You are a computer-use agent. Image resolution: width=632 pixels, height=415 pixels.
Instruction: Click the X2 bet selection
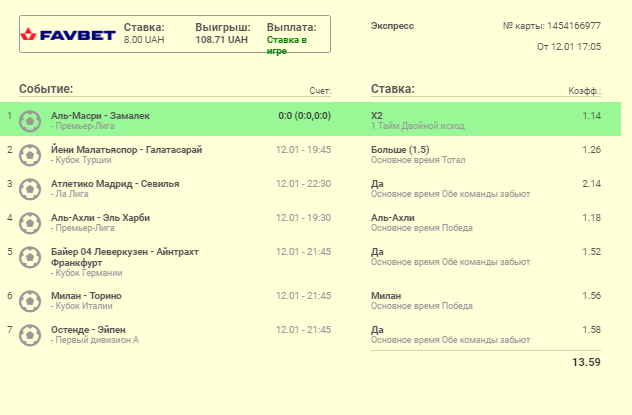click(377, 116)
